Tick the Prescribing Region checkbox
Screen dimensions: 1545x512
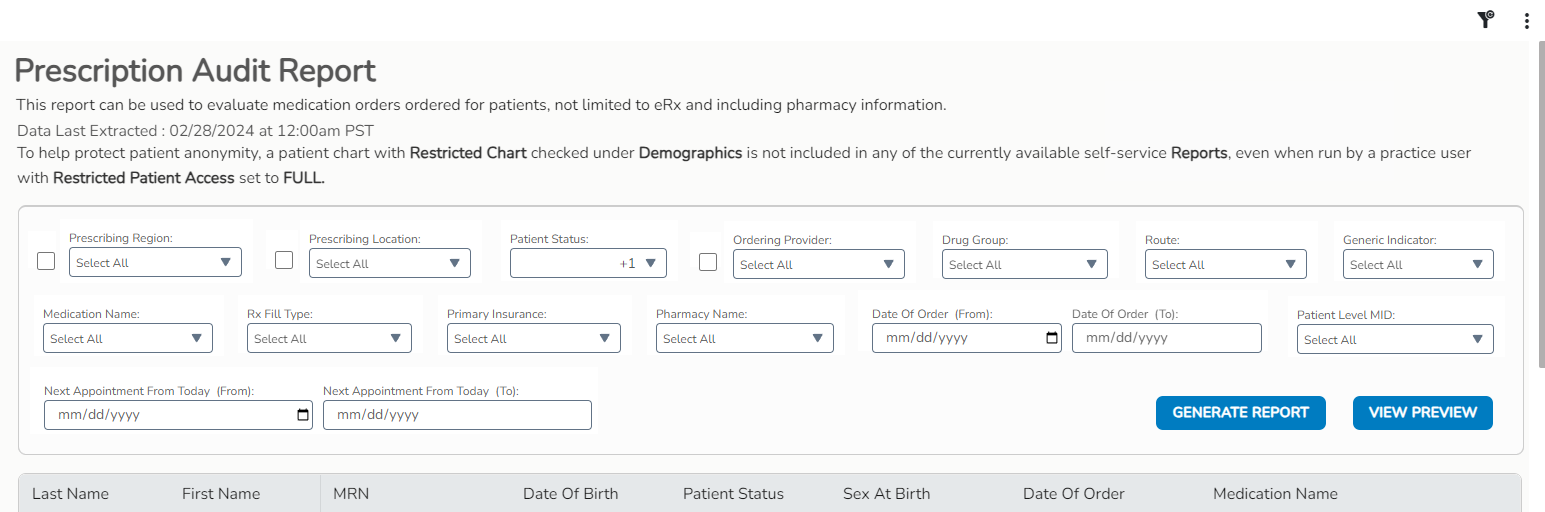point(46,261)
